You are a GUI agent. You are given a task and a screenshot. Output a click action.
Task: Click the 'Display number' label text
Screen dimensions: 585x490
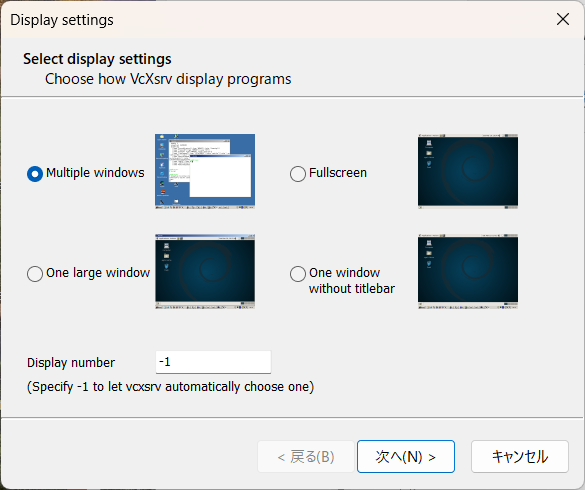[71, 362]
